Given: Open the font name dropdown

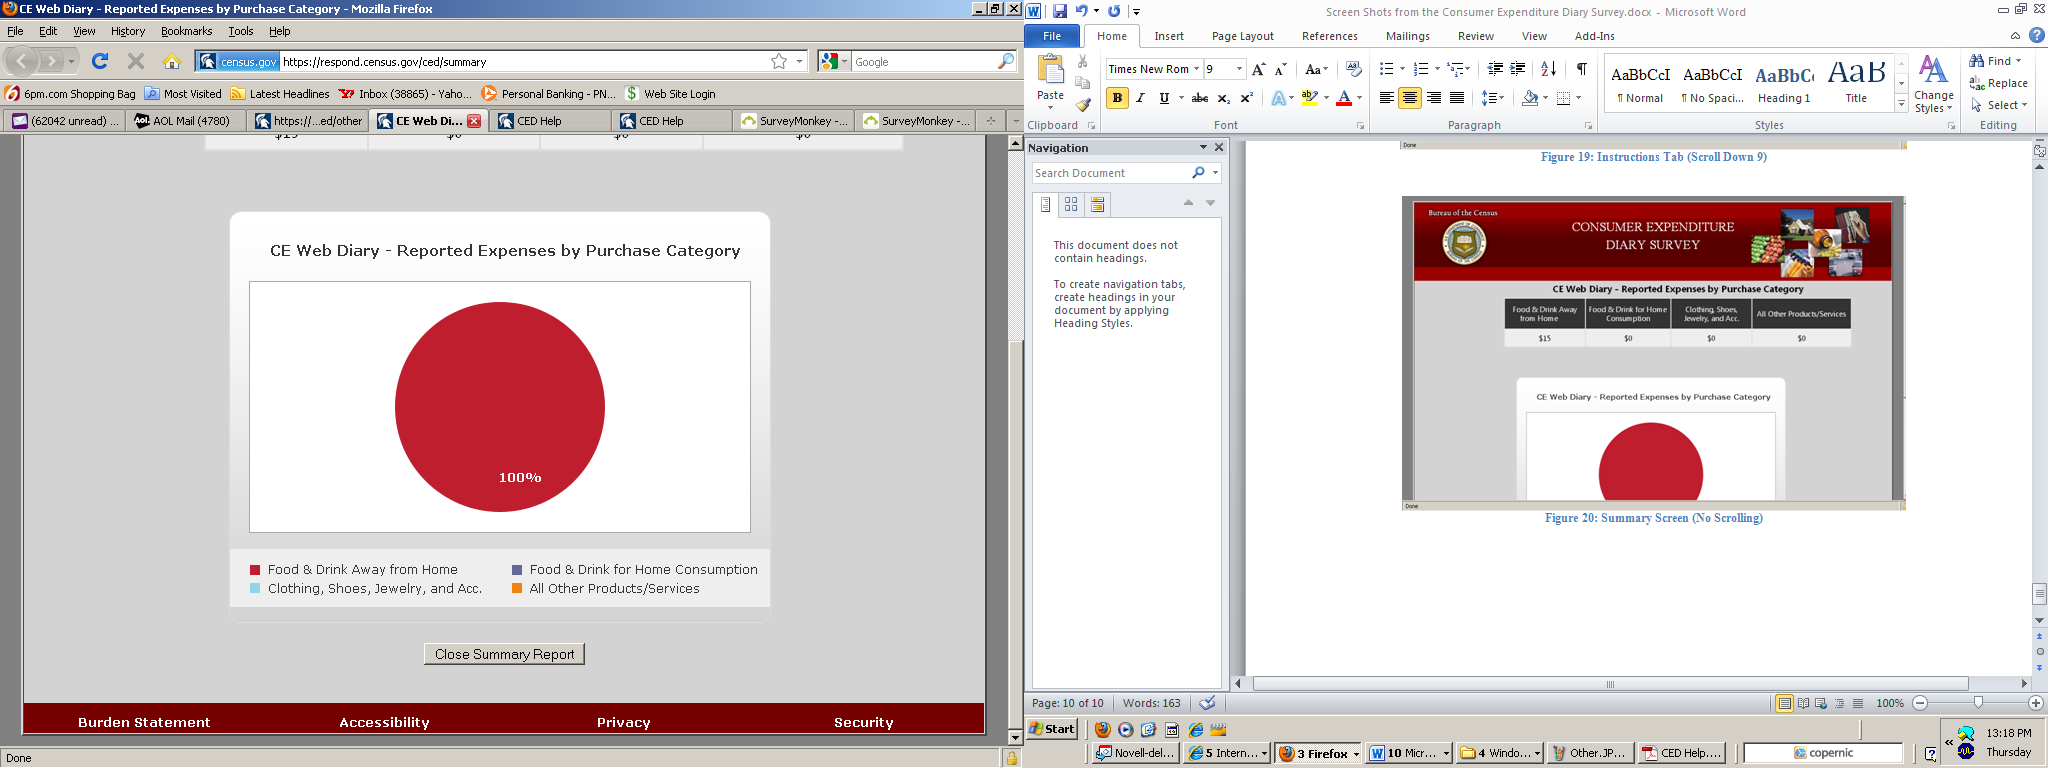Looking at the screenshot, I should (1196, 69).
